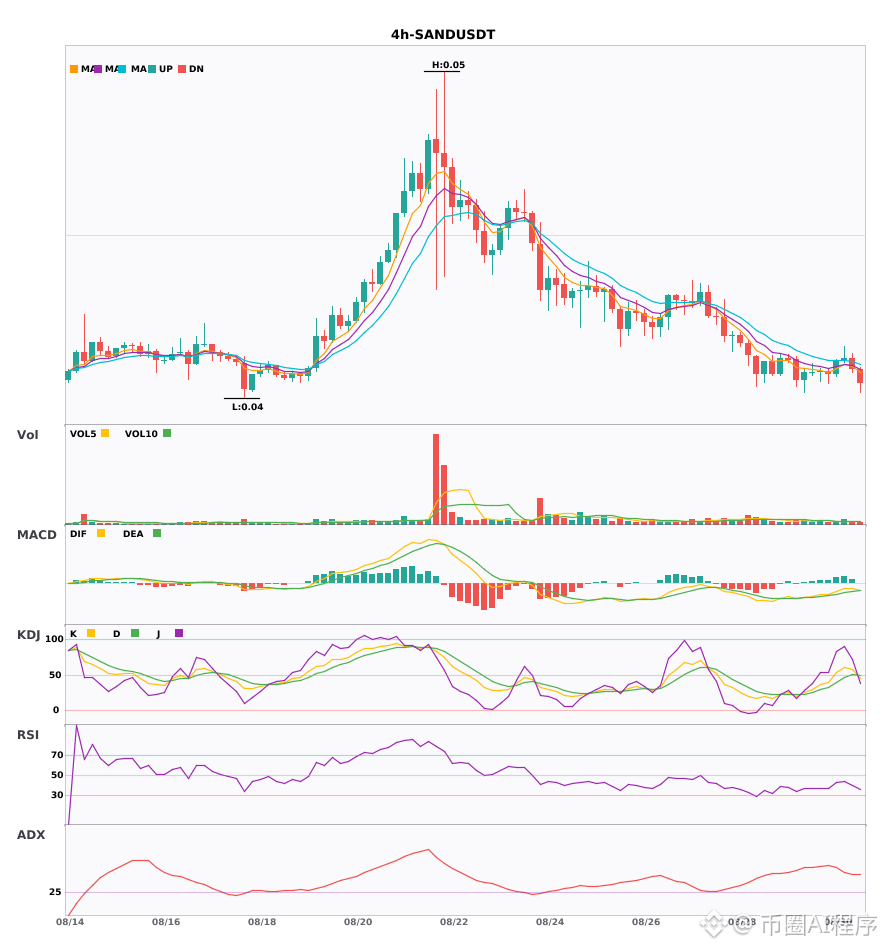Click the L:0.04 low price label
885x950 pixels.
[248, 407]
